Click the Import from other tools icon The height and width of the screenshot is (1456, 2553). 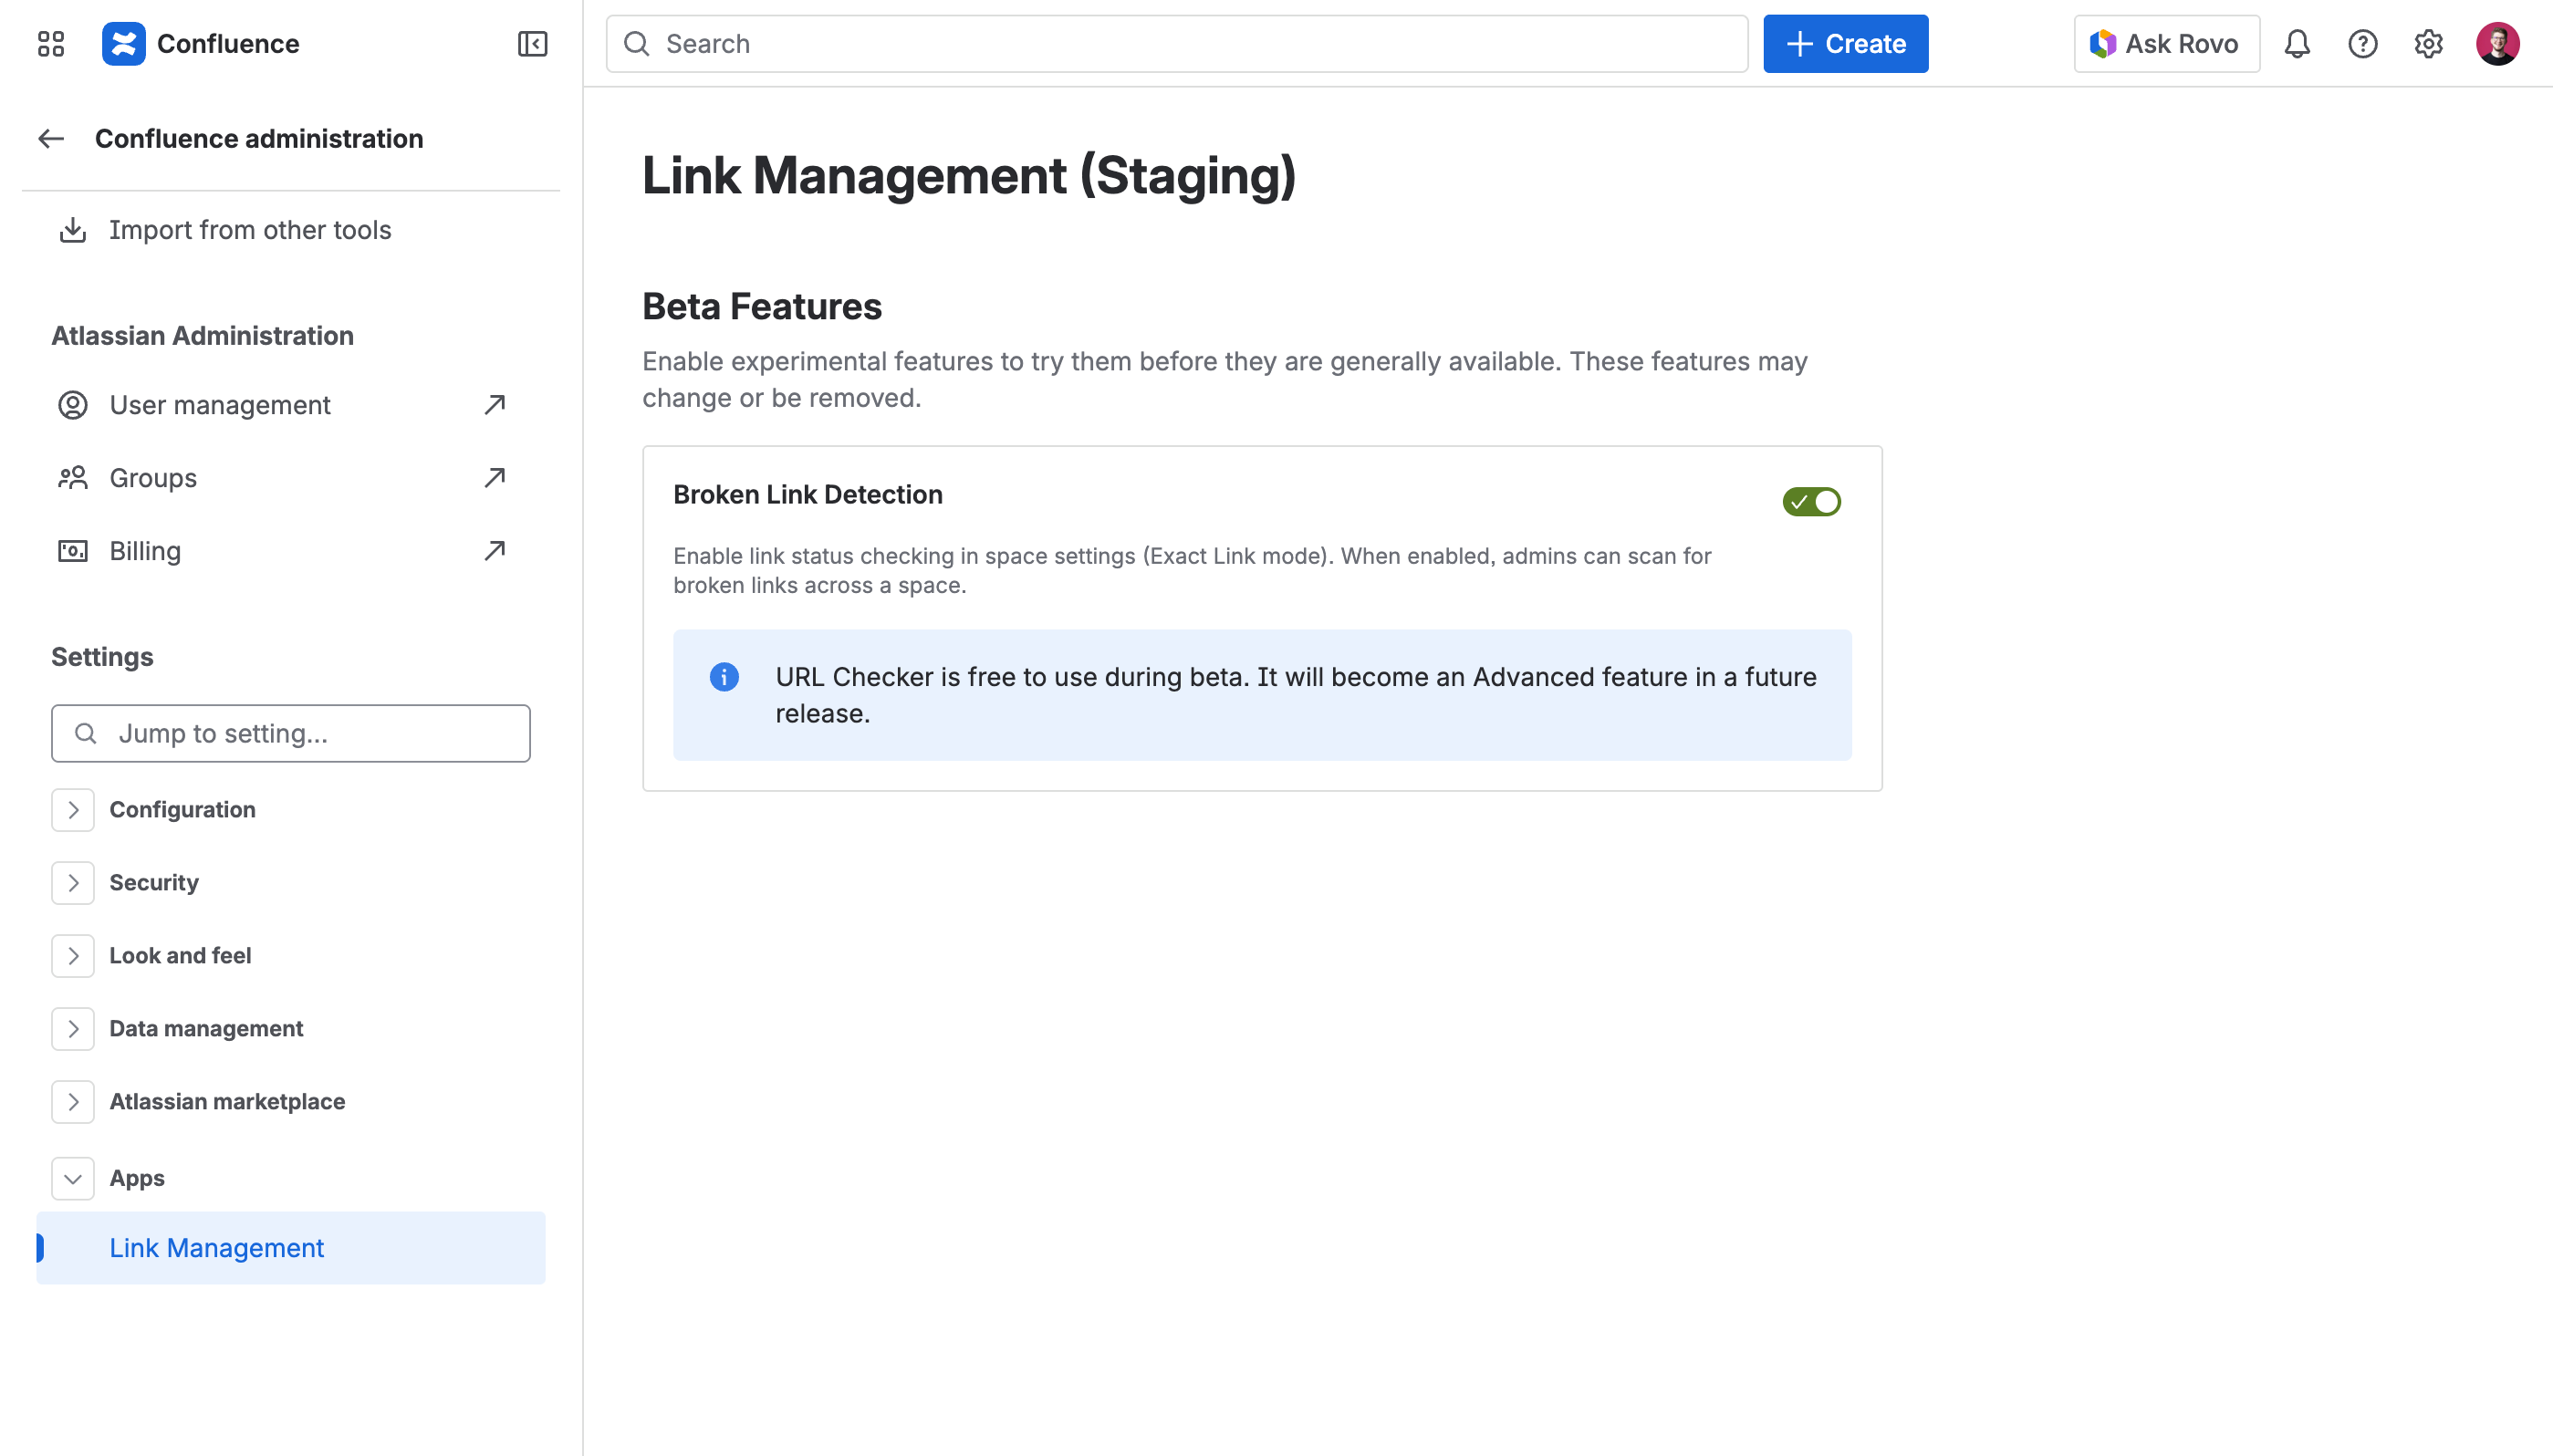pos(72,229)
